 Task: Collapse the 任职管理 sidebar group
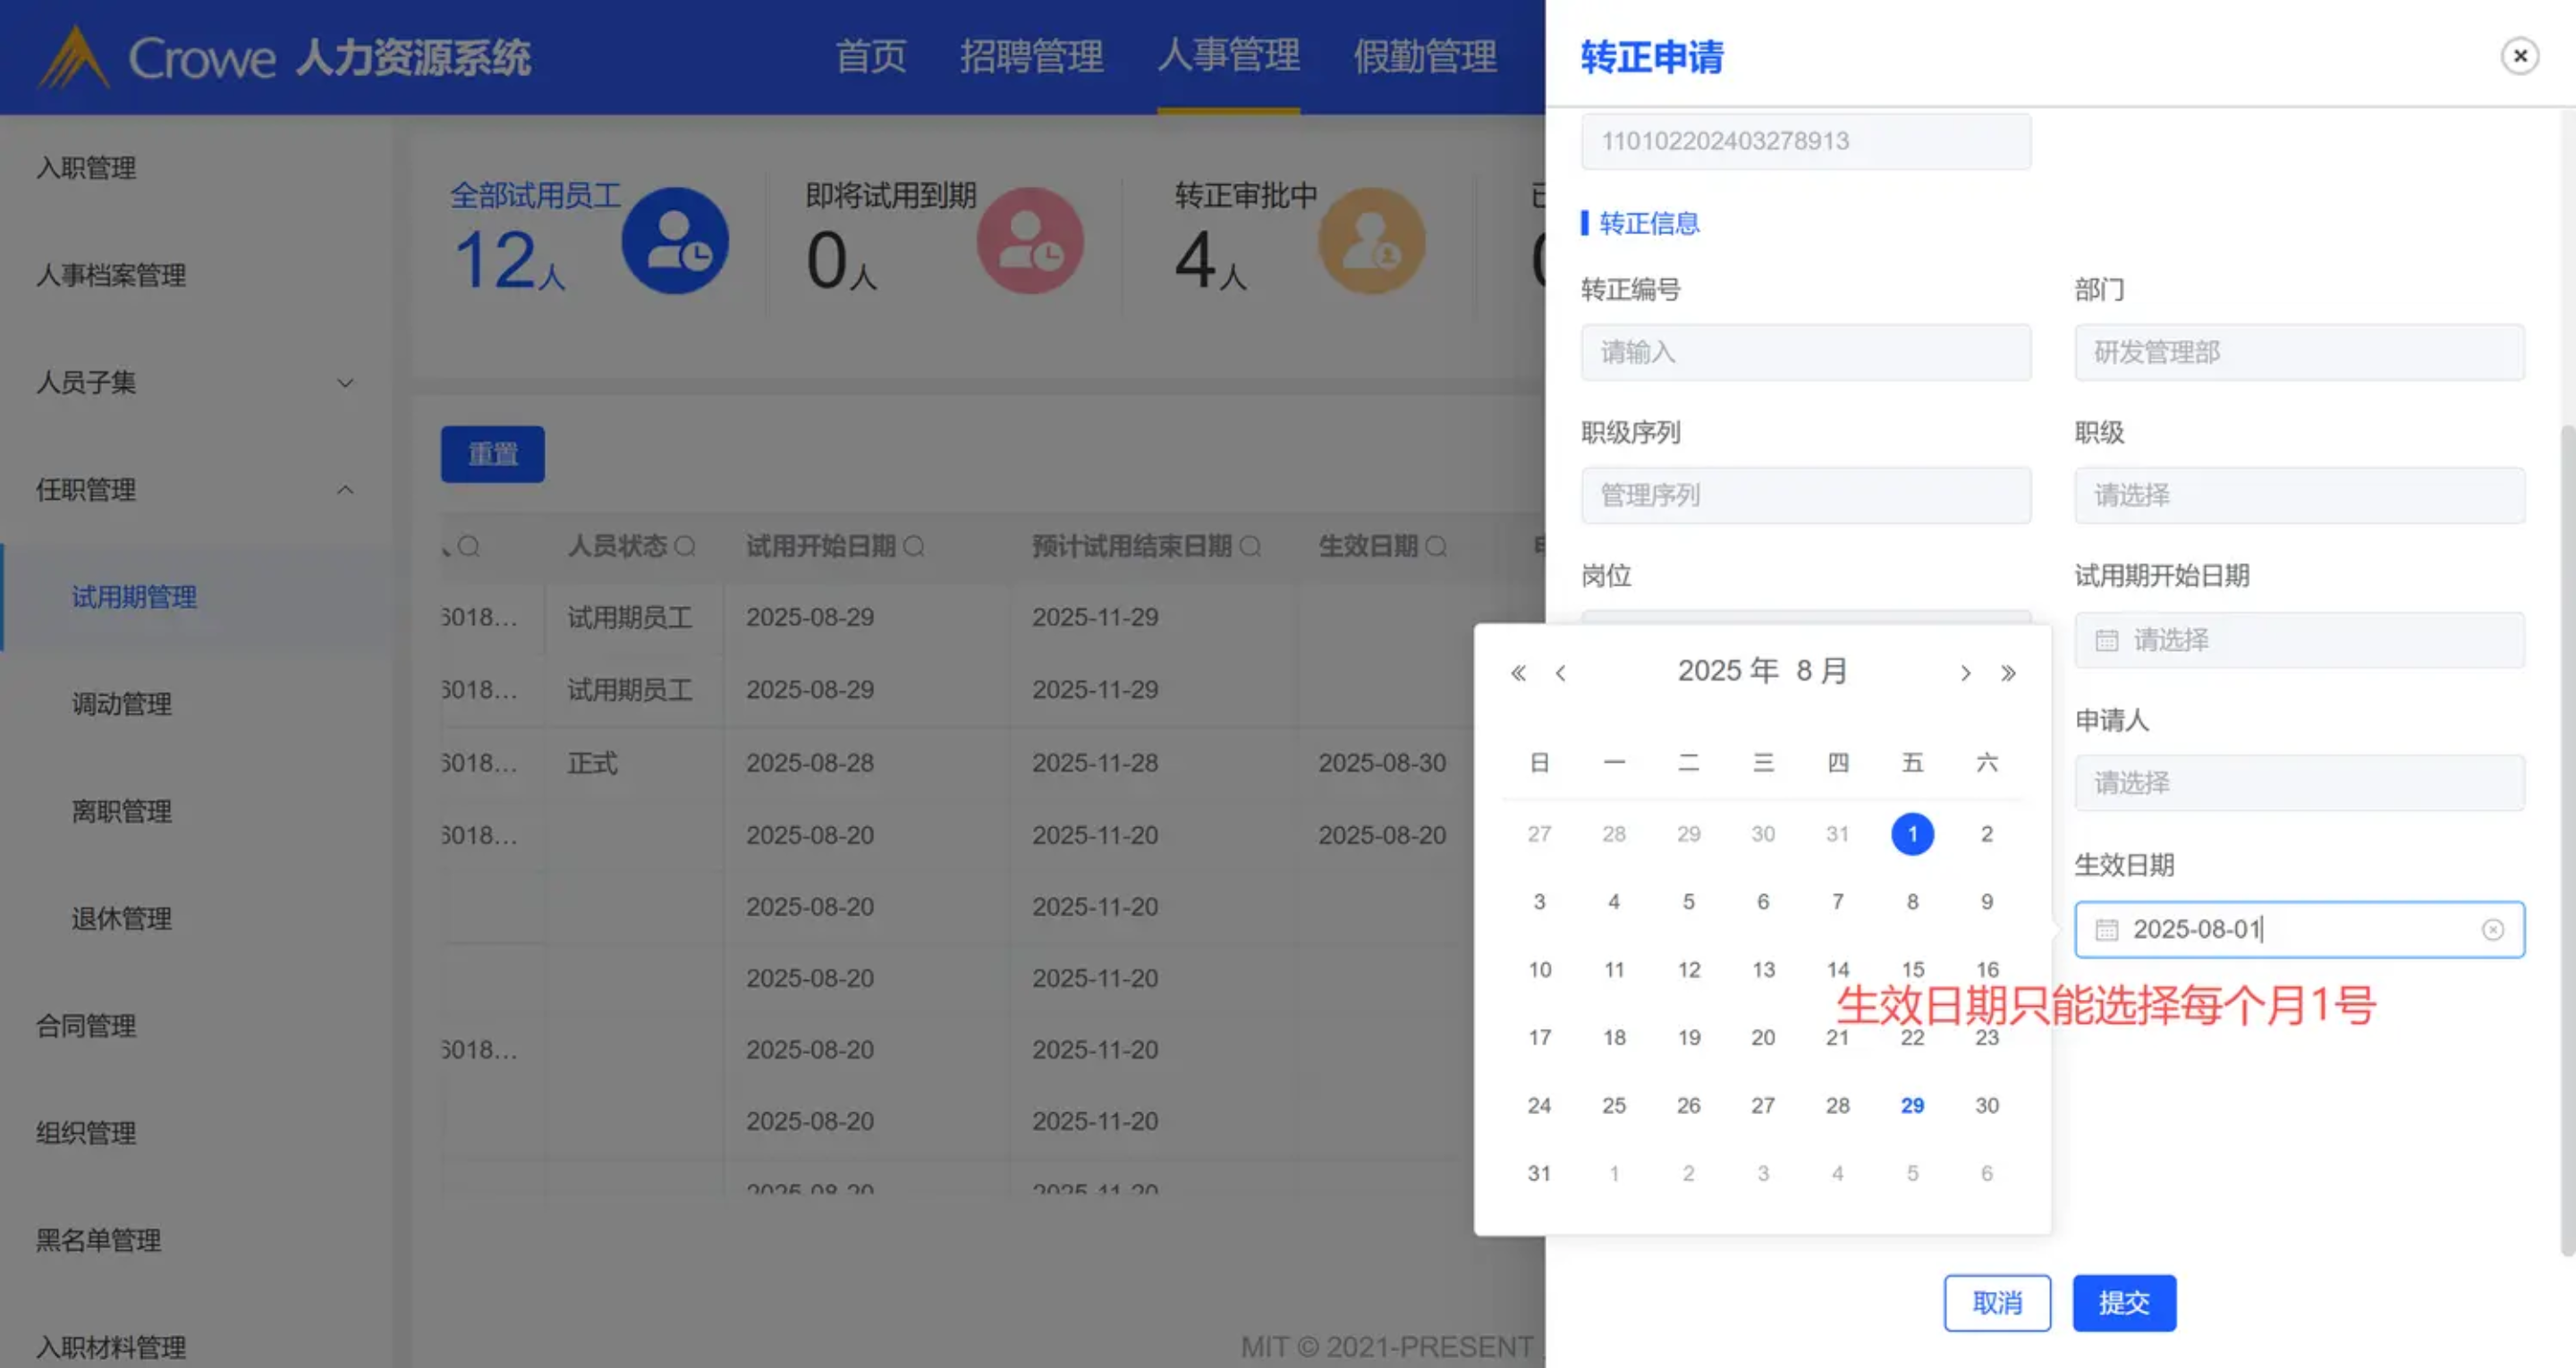345,490
